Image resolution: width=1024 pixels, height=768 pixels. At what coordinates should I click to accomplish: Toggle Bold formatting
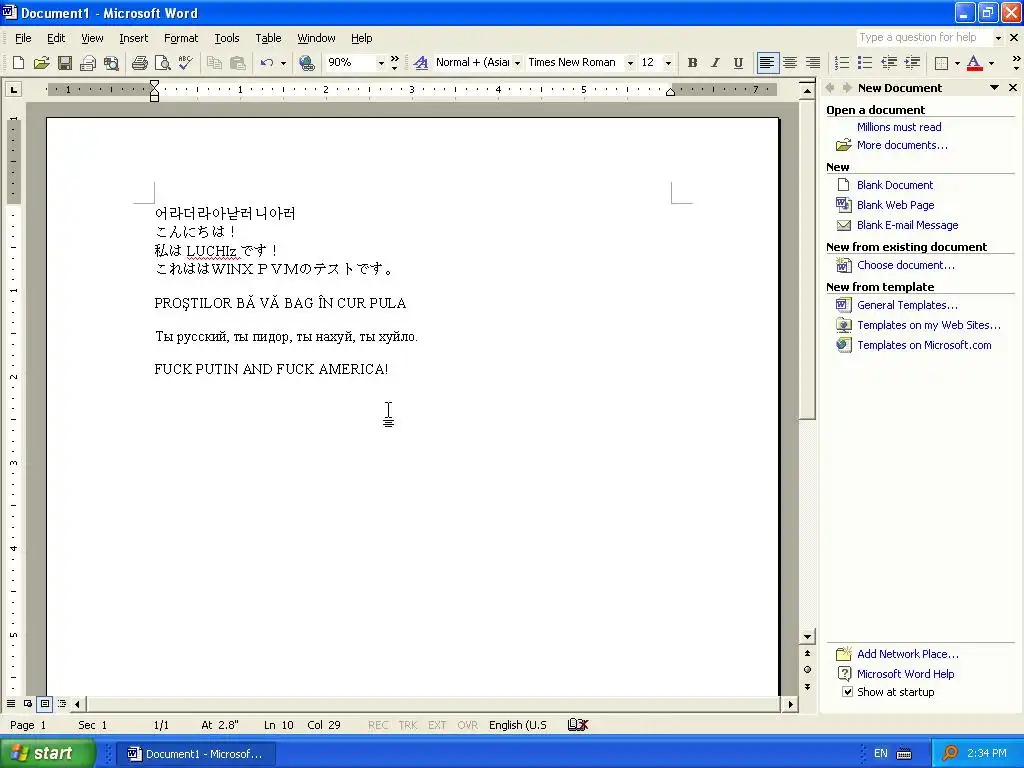[692, 63]
